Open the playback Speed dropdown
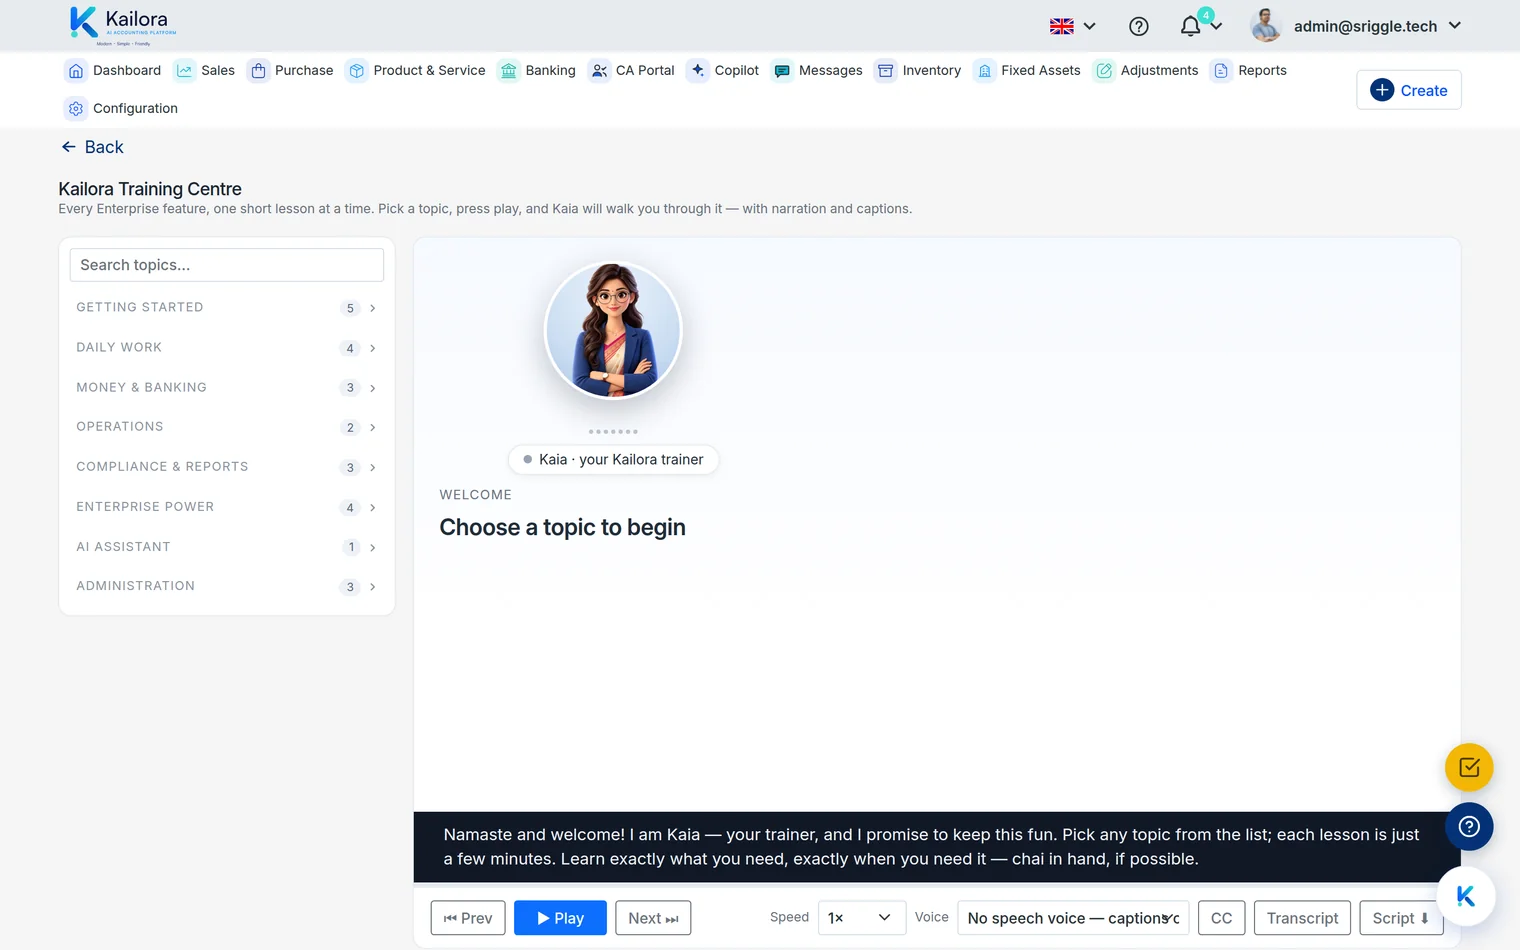The width and height of the screenshot is (1520, 950). pos(861,918)
